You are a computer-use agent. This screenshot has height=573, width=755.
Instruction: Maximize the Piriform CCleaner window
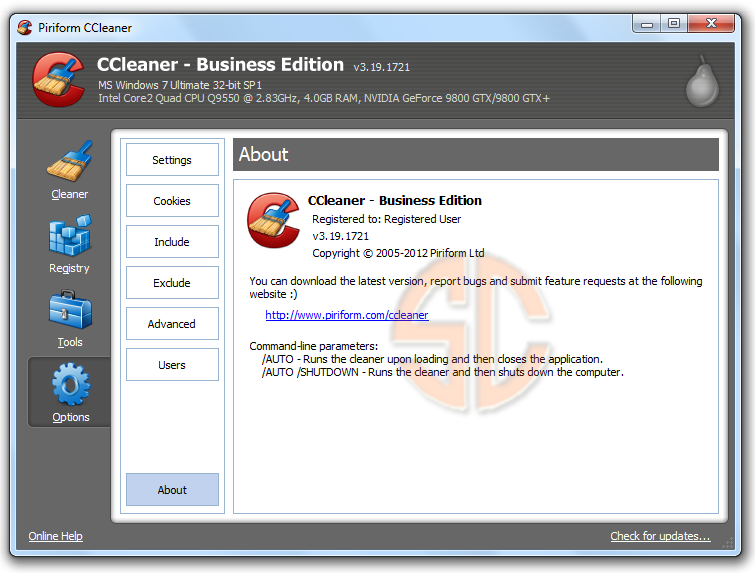click(x=674, y=24)
